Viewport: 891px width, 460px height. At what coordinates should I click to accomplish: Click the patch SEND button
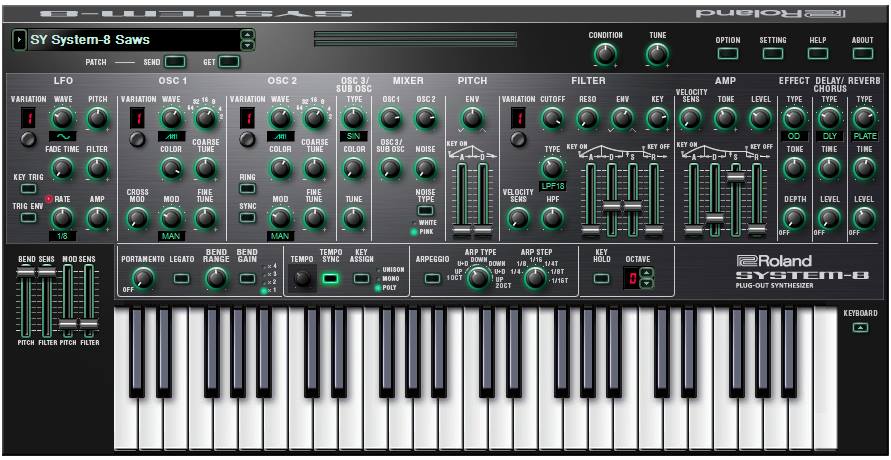(x=175, y=62)
